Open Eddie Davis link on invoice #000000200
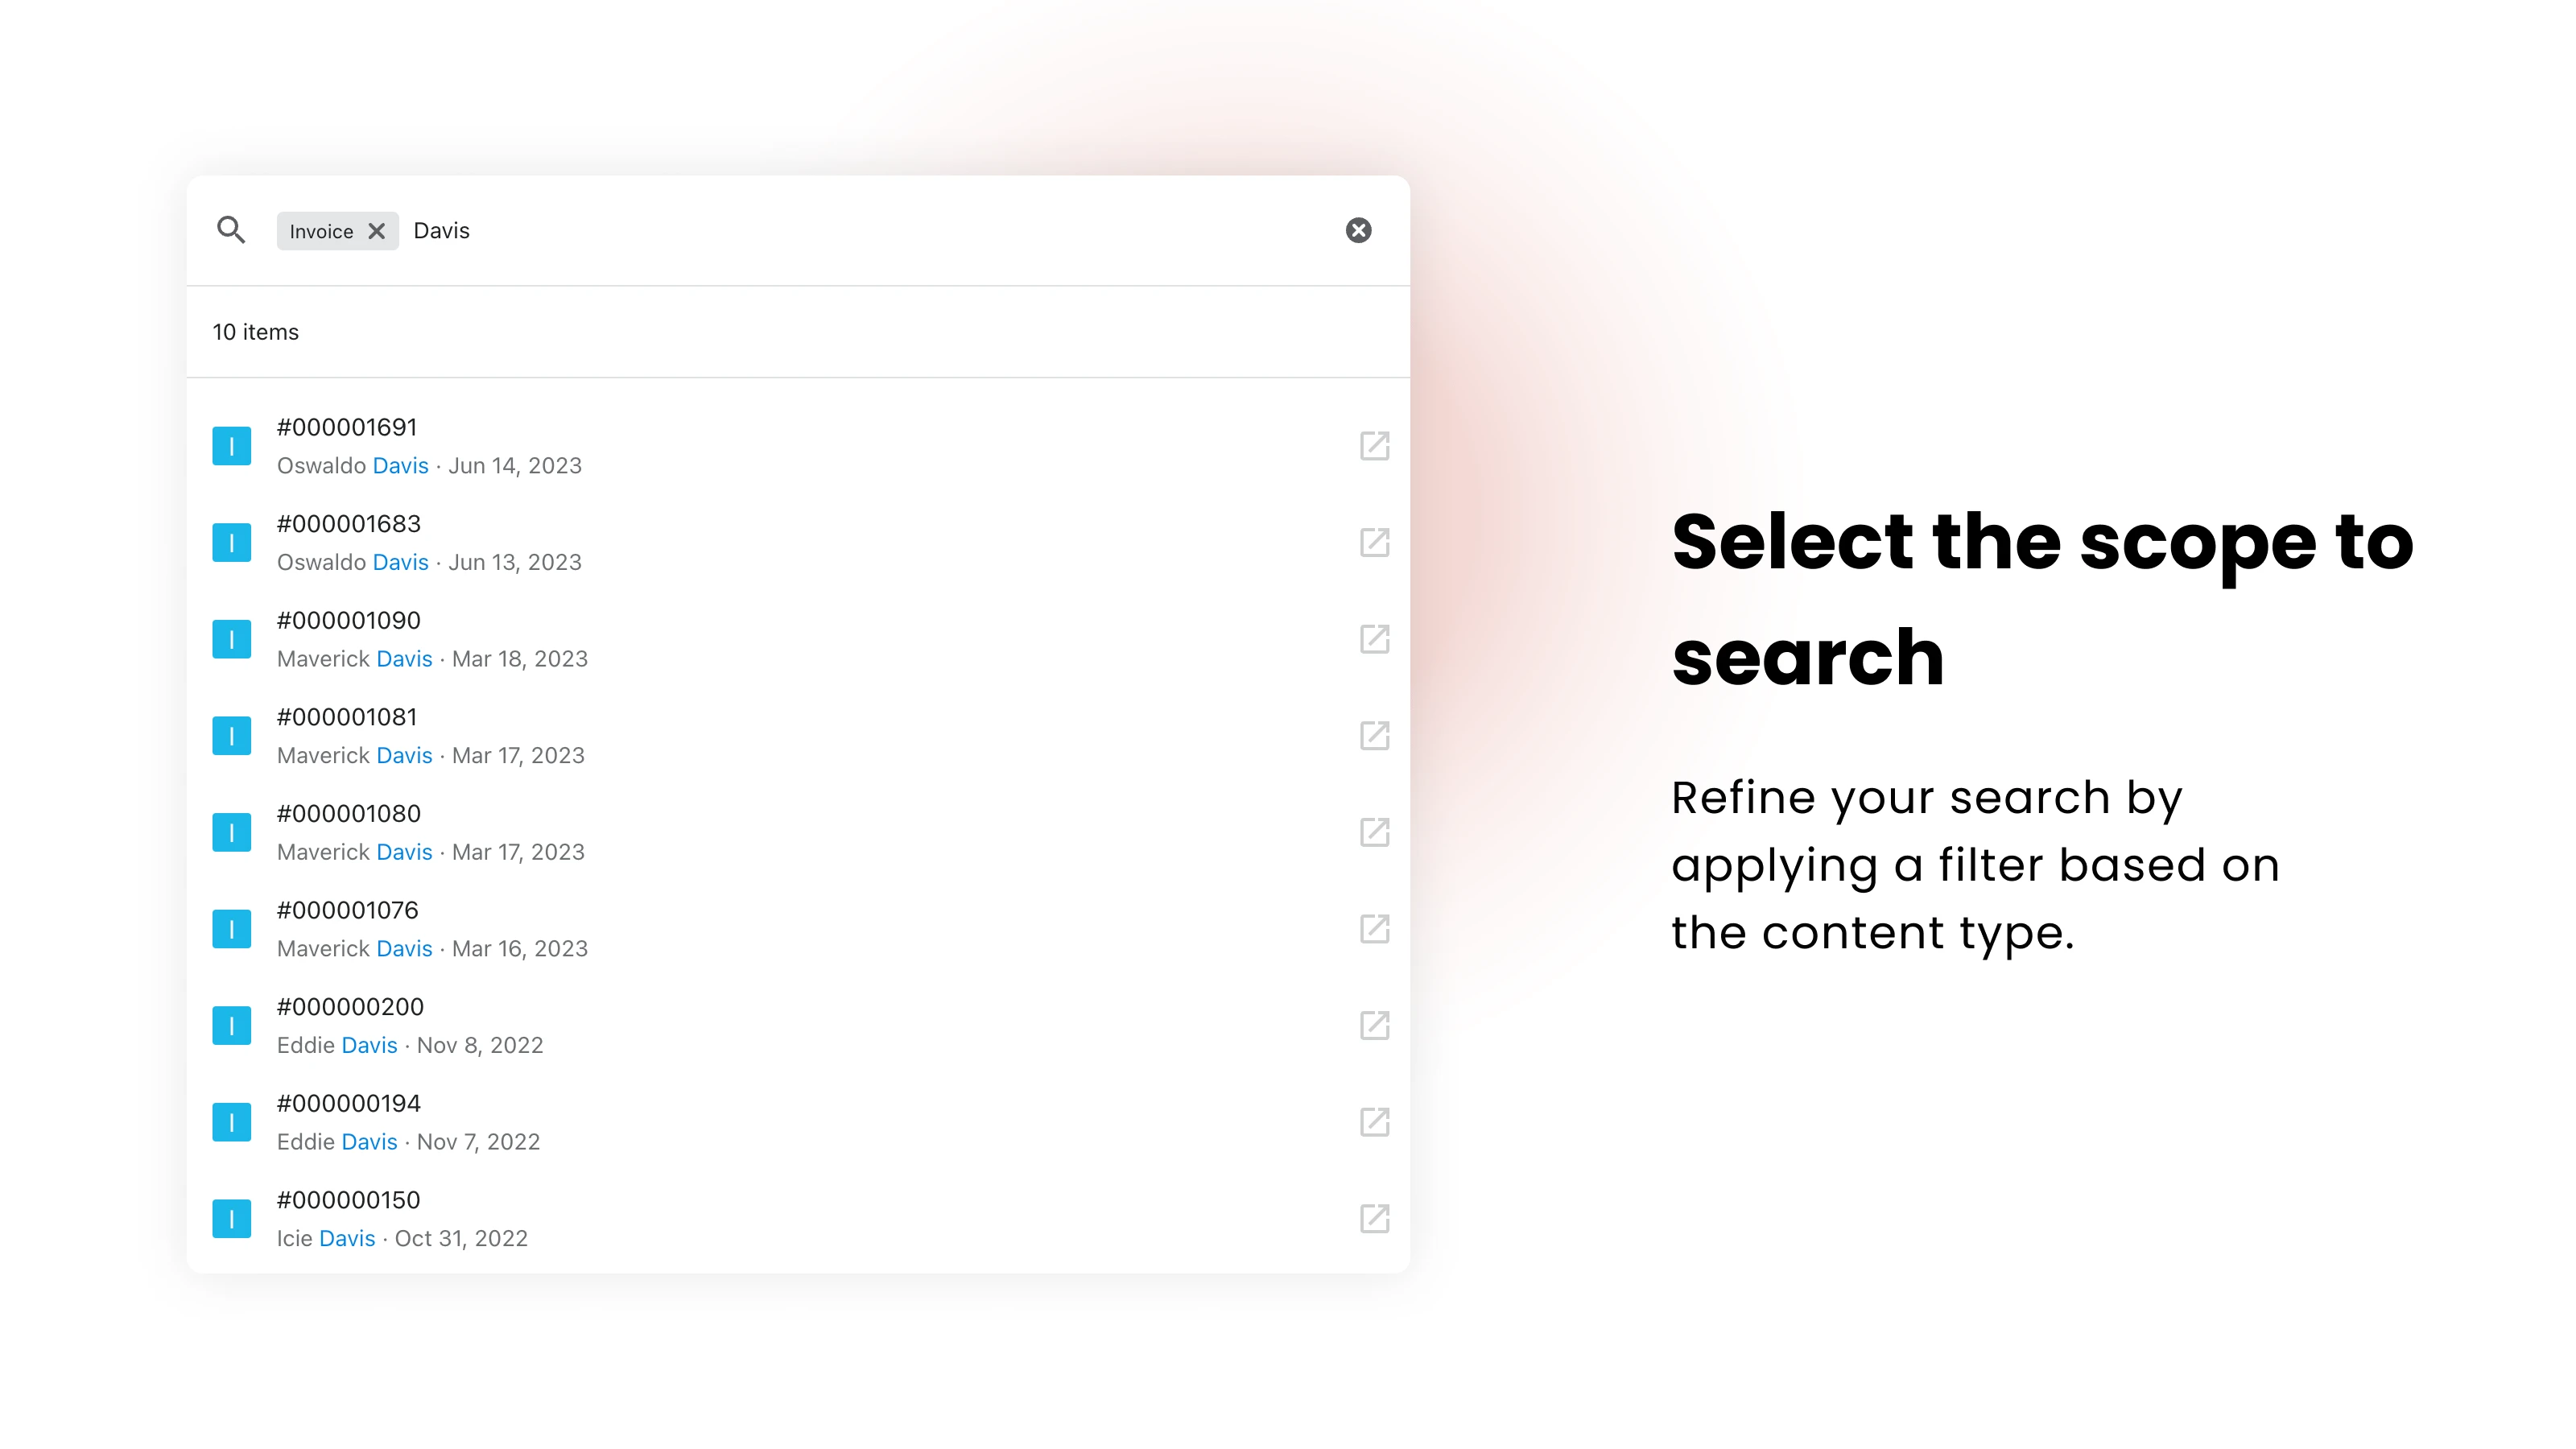The height and width of the screenshot is (1449, 2576). point(368,1045)
